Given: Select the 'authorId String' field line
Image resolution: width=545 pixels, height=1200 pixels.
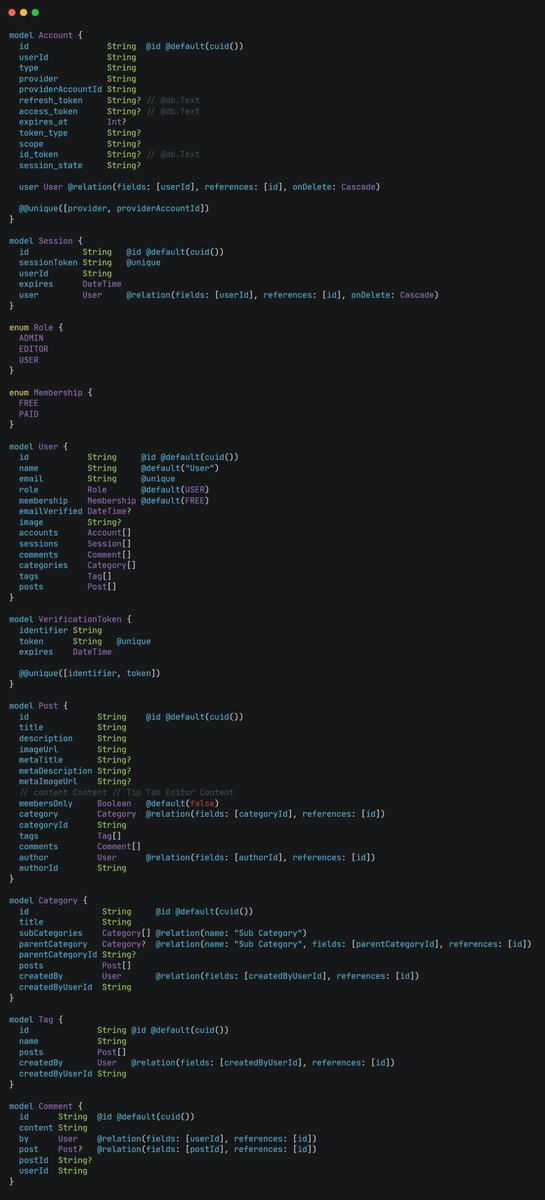Looking at the screenshot, I should point(73,868).
